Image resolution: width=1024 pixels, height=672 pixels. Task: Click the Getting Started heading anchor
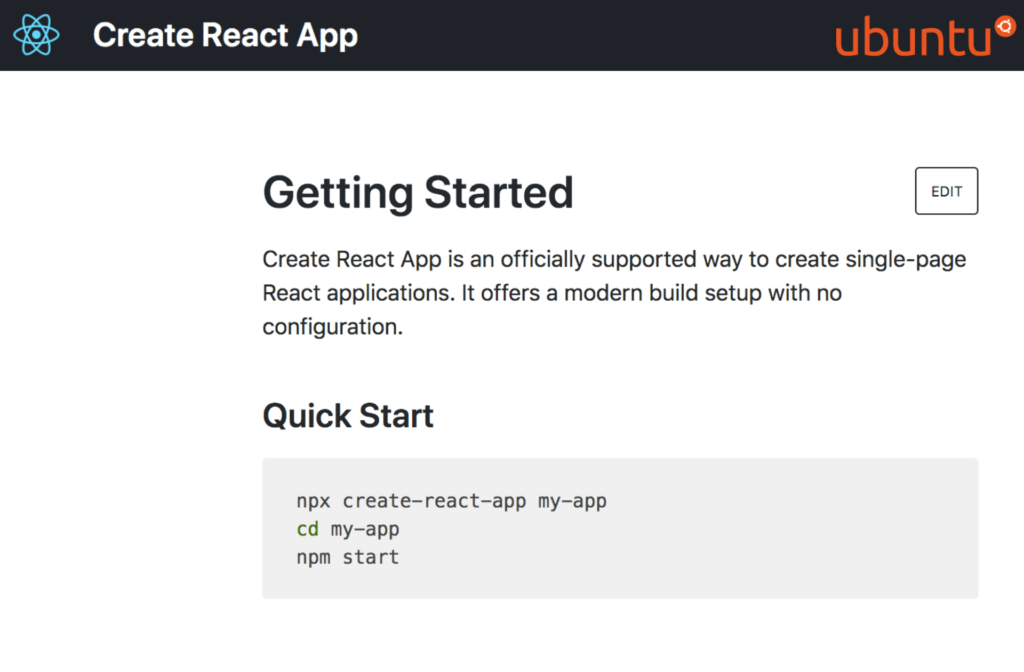tap(418, 192)
